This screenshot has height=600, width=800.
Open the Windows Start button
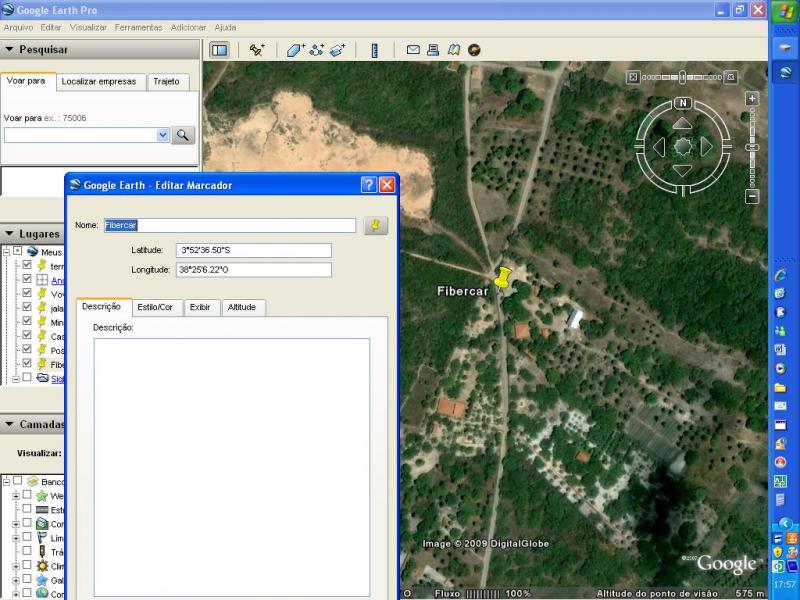[x=785, y=12]
